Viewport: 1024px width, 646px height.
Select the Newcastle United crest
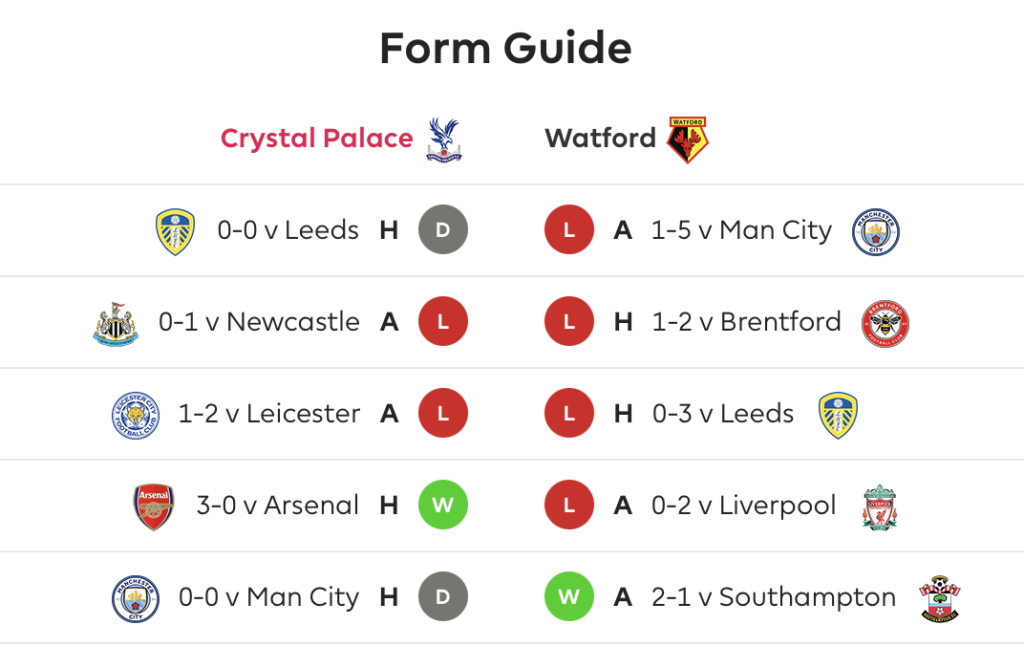pyautogui.click(x=116, y=323)
